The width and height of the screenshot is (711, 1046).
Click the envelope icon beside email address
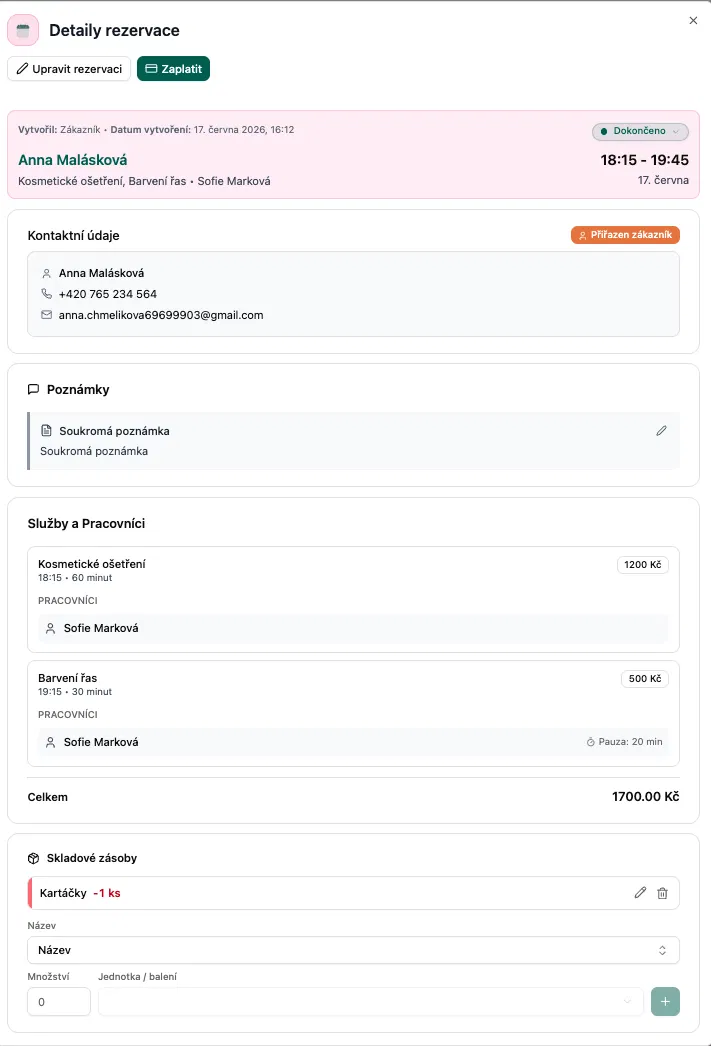(x=46, y=315)
